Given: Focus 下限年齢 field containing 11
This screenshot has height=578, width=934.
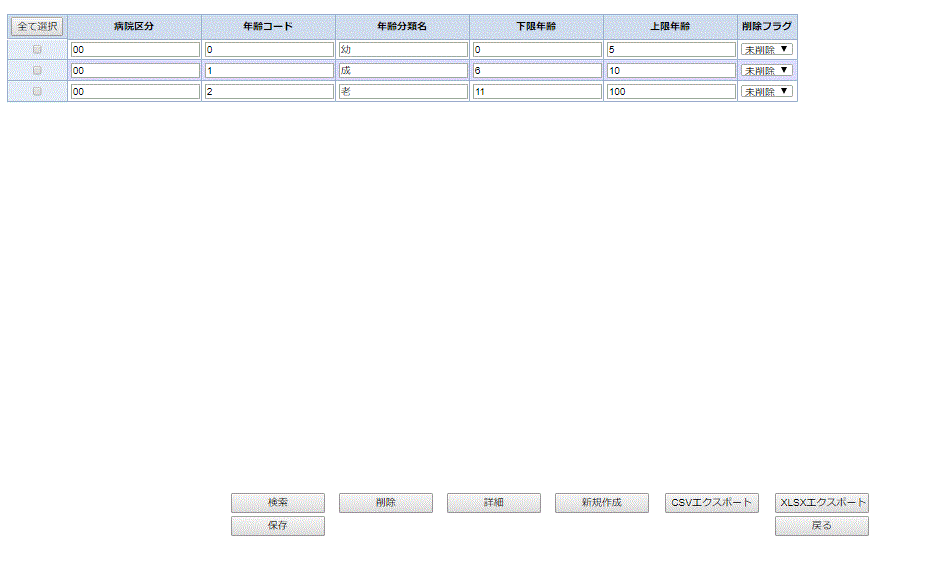Looking at the screenshot, I should [537, 91].
